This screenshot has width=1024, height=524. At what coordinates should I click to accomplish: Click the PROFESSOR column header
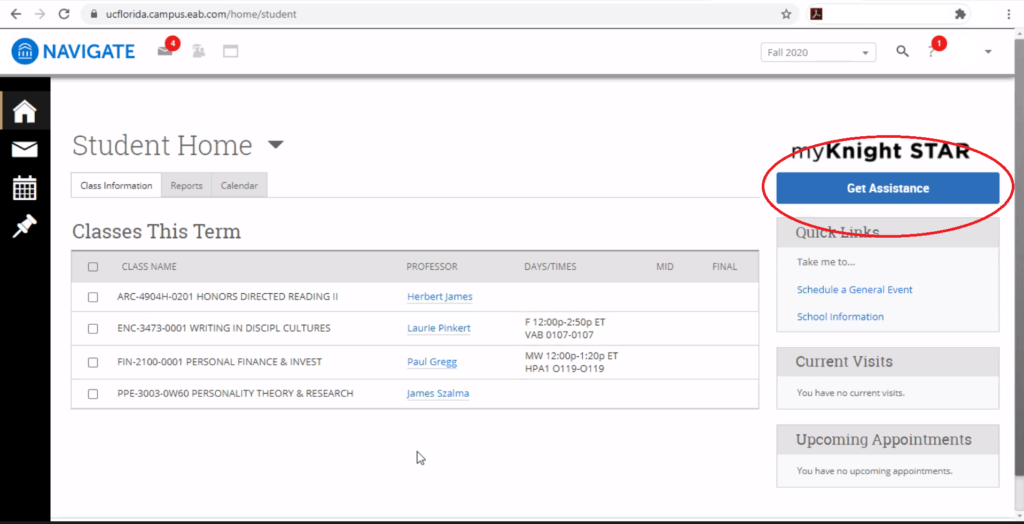[432, 267]
